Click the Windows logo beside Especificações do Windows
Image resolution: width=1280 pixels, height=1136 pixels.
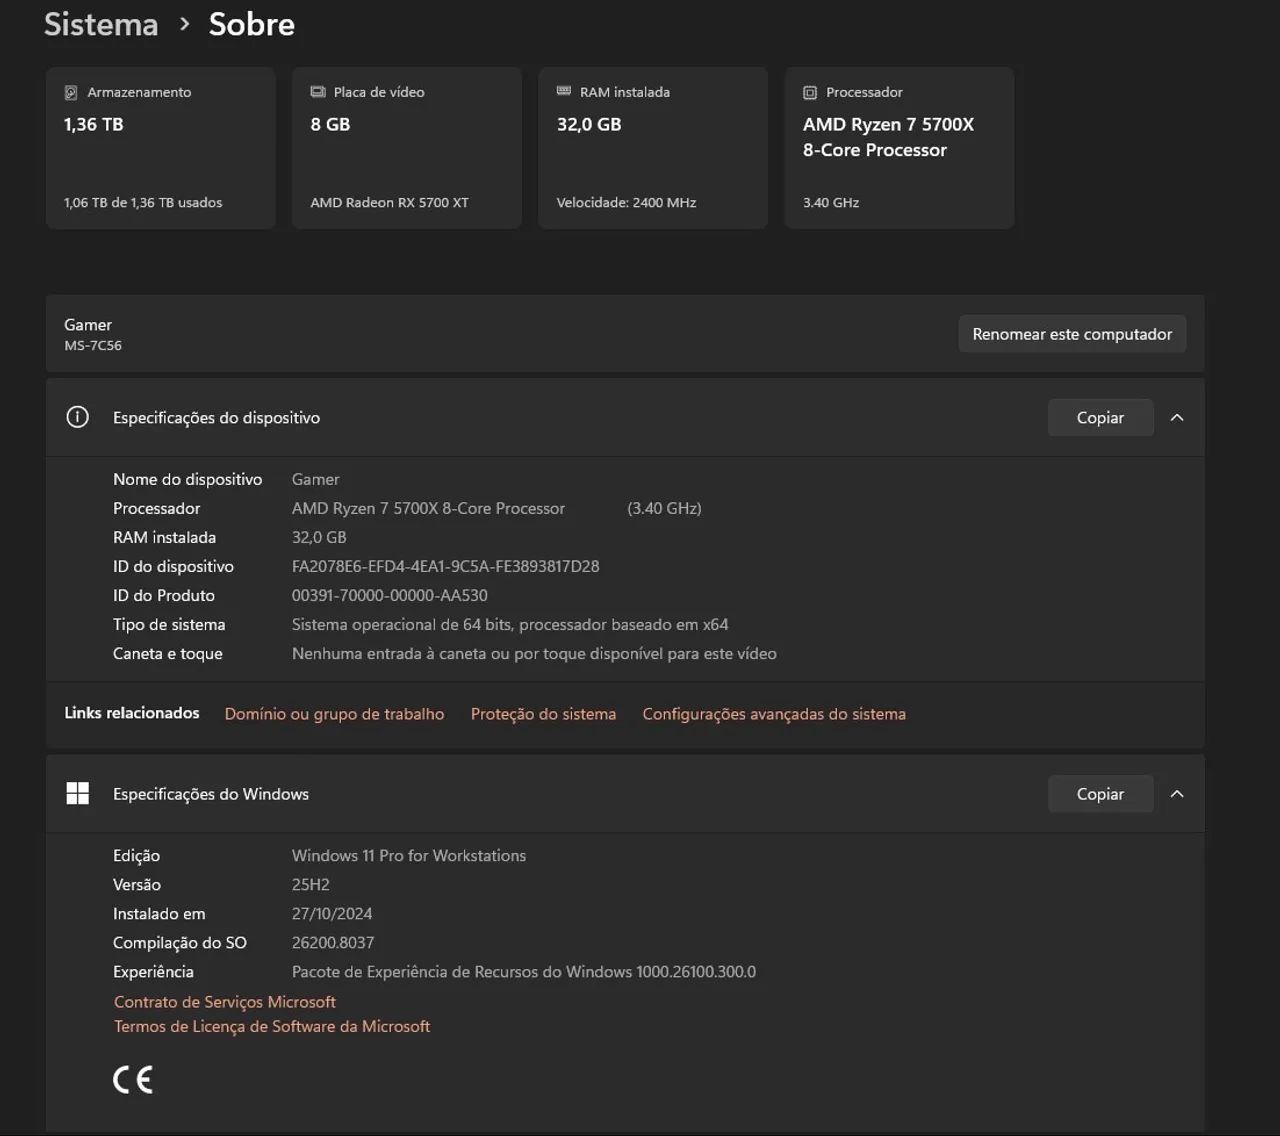[77, 793]
